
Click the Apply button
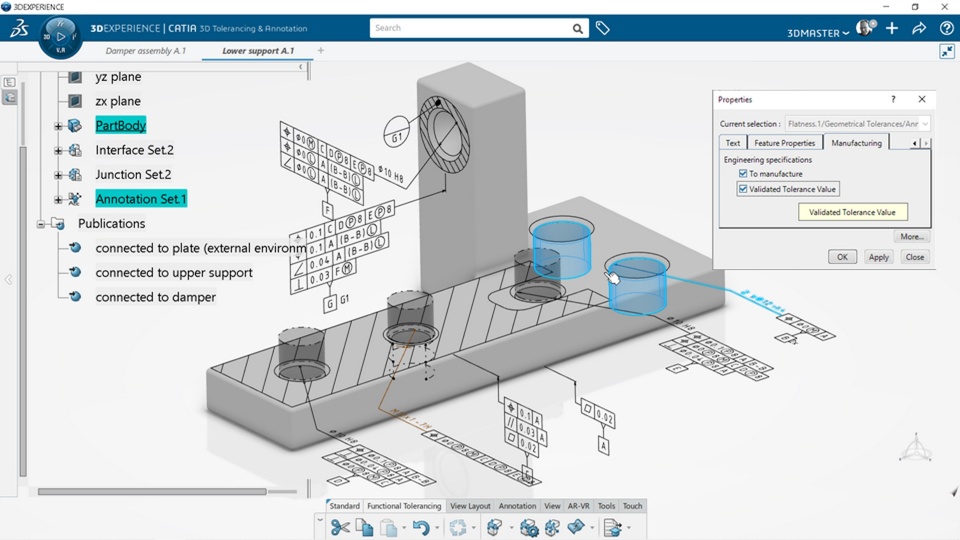tap(879, 257)
